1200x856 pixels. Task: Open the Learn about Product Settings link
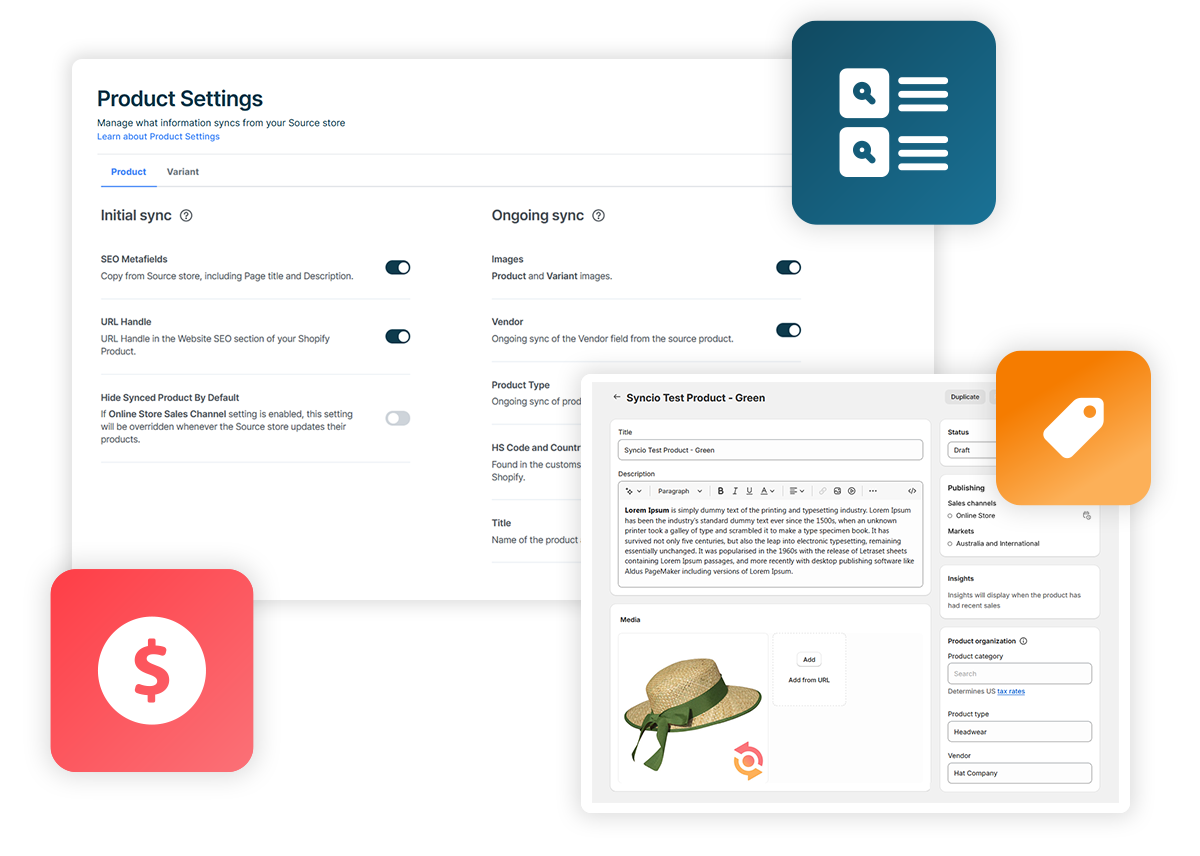click(x=158, y=136)
